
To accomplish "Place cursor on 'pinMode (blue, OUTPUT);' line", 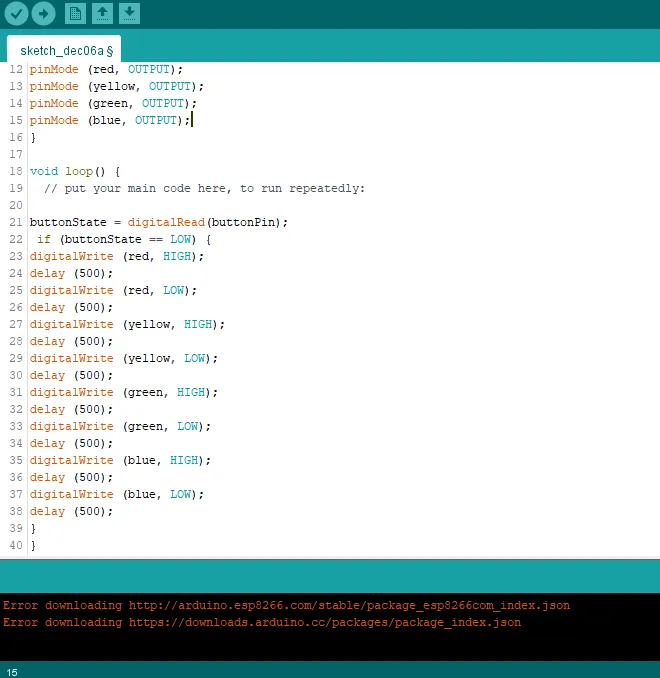I will pyautogui.click(x=110, y=121).
